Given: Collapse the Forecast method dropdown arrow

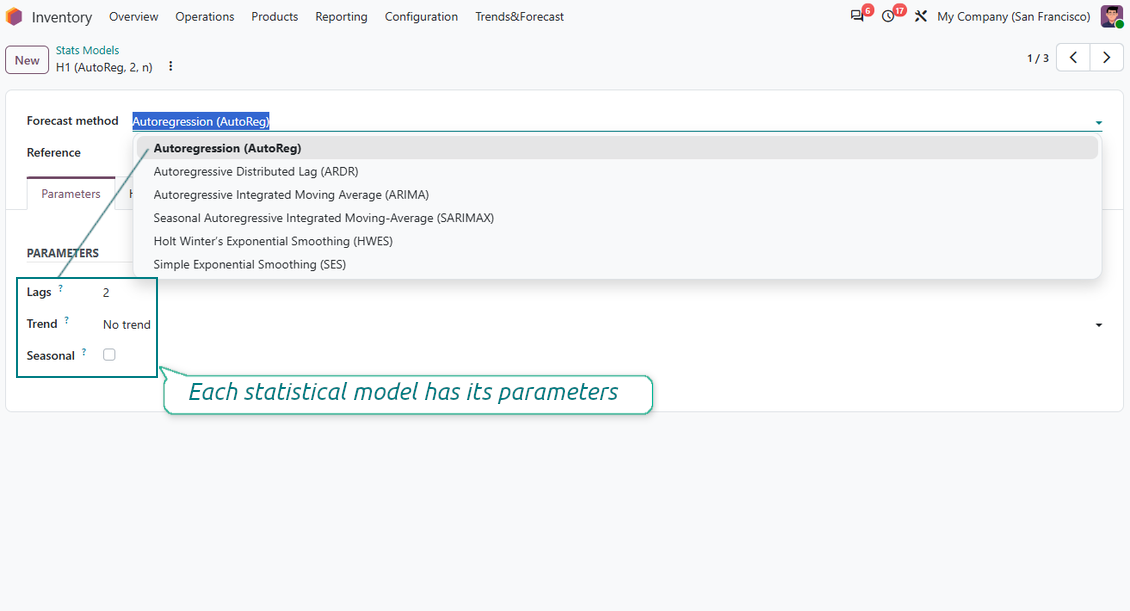Looking at the screenshot, I should 1098,122.
